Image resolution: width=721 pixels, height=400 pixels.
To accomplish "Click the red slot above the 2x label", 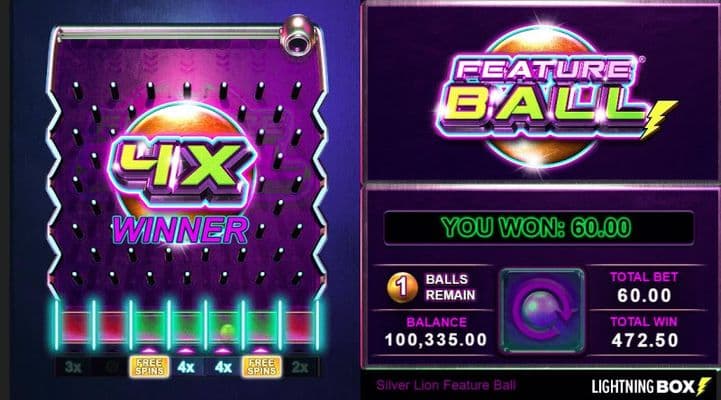I will tap(298, 327).
